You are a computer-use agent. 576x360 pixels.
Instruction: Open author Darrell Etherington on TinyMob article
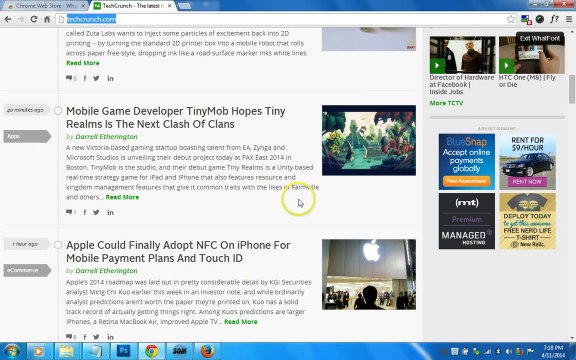click(x=106, y=136)
